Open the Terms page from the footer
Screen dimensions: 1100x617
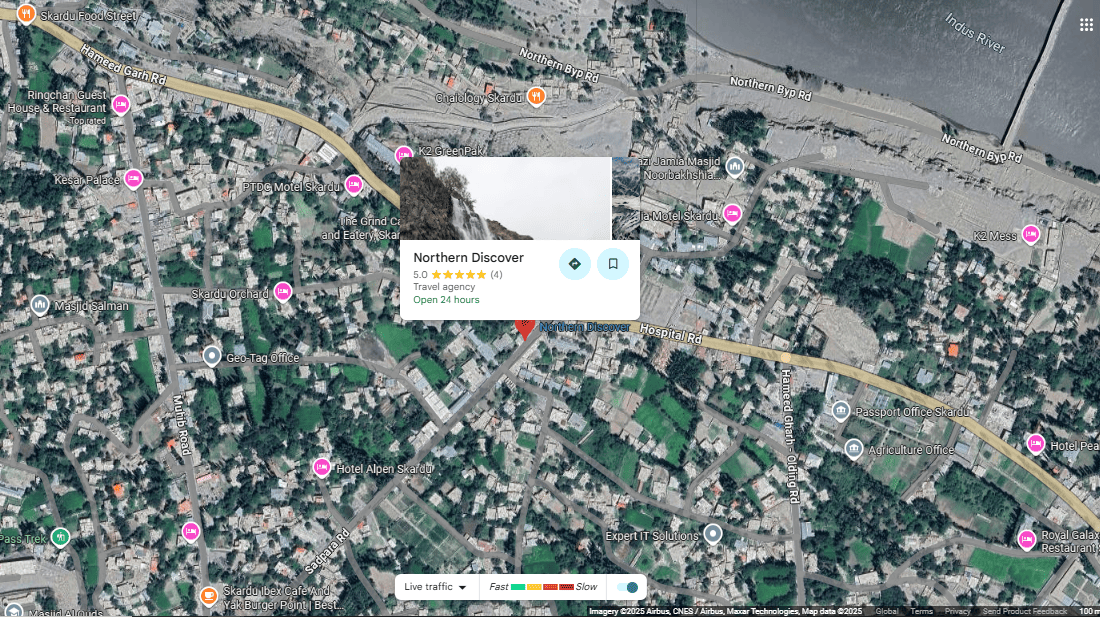(x=920, y=610)
